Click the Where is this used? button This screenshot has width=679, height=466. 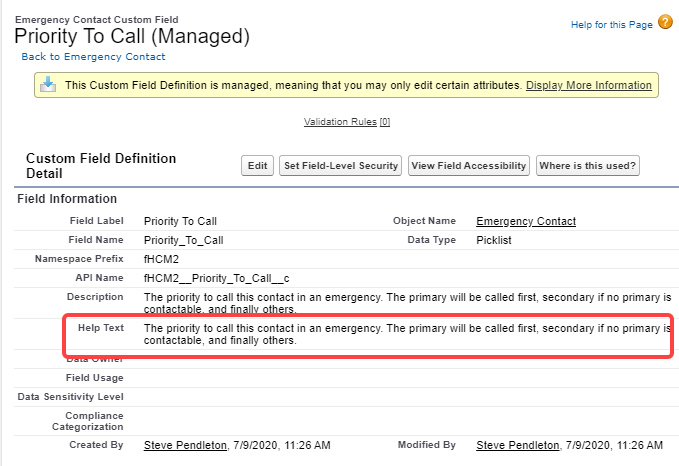tap(587, 166)
